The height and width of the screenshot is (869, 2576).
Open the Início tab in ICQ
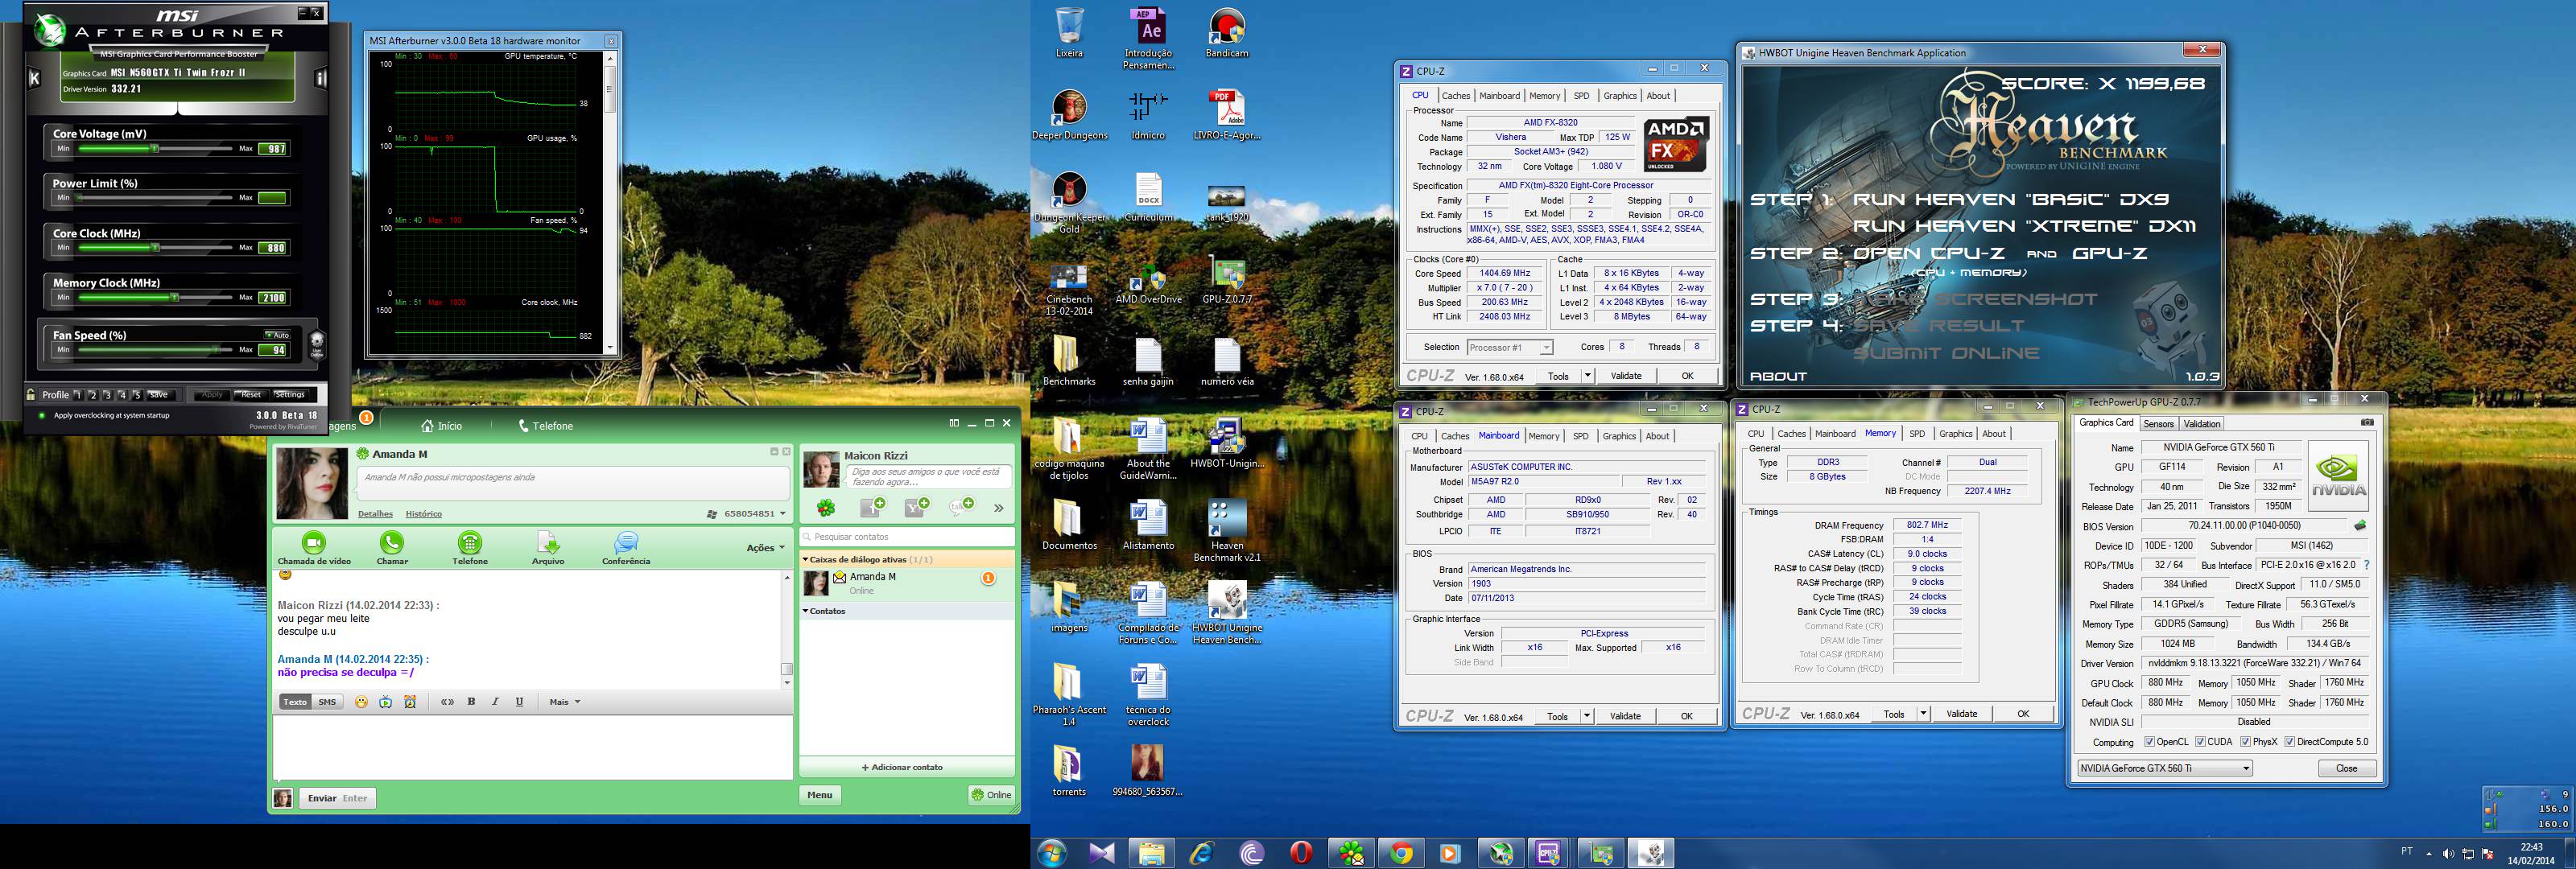tap(441, 426)
